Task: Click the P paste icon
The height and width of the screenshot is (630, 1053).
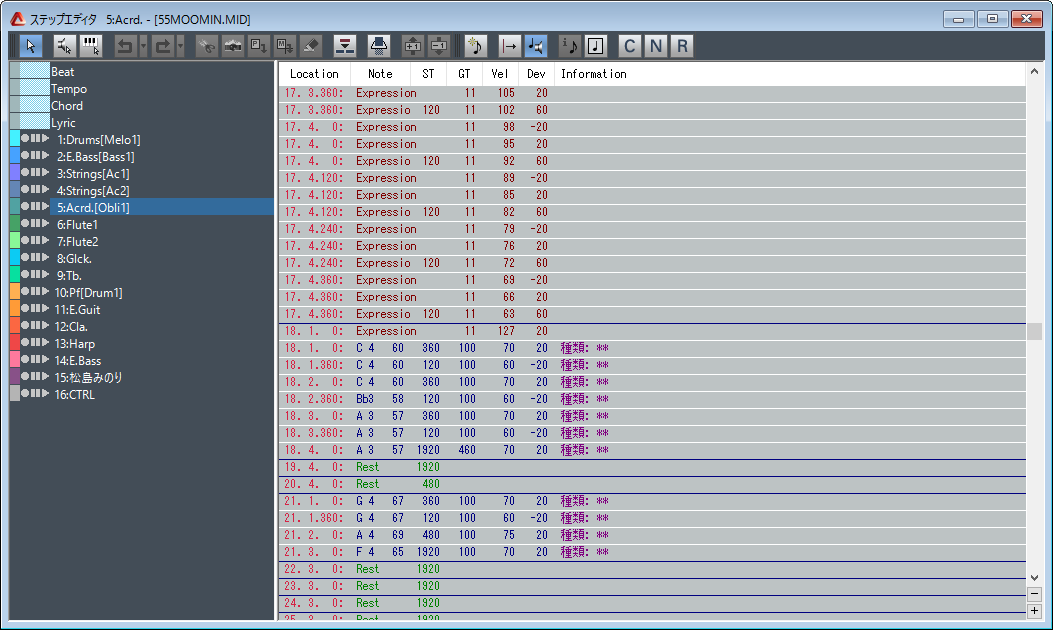Action: coord(259,46)
